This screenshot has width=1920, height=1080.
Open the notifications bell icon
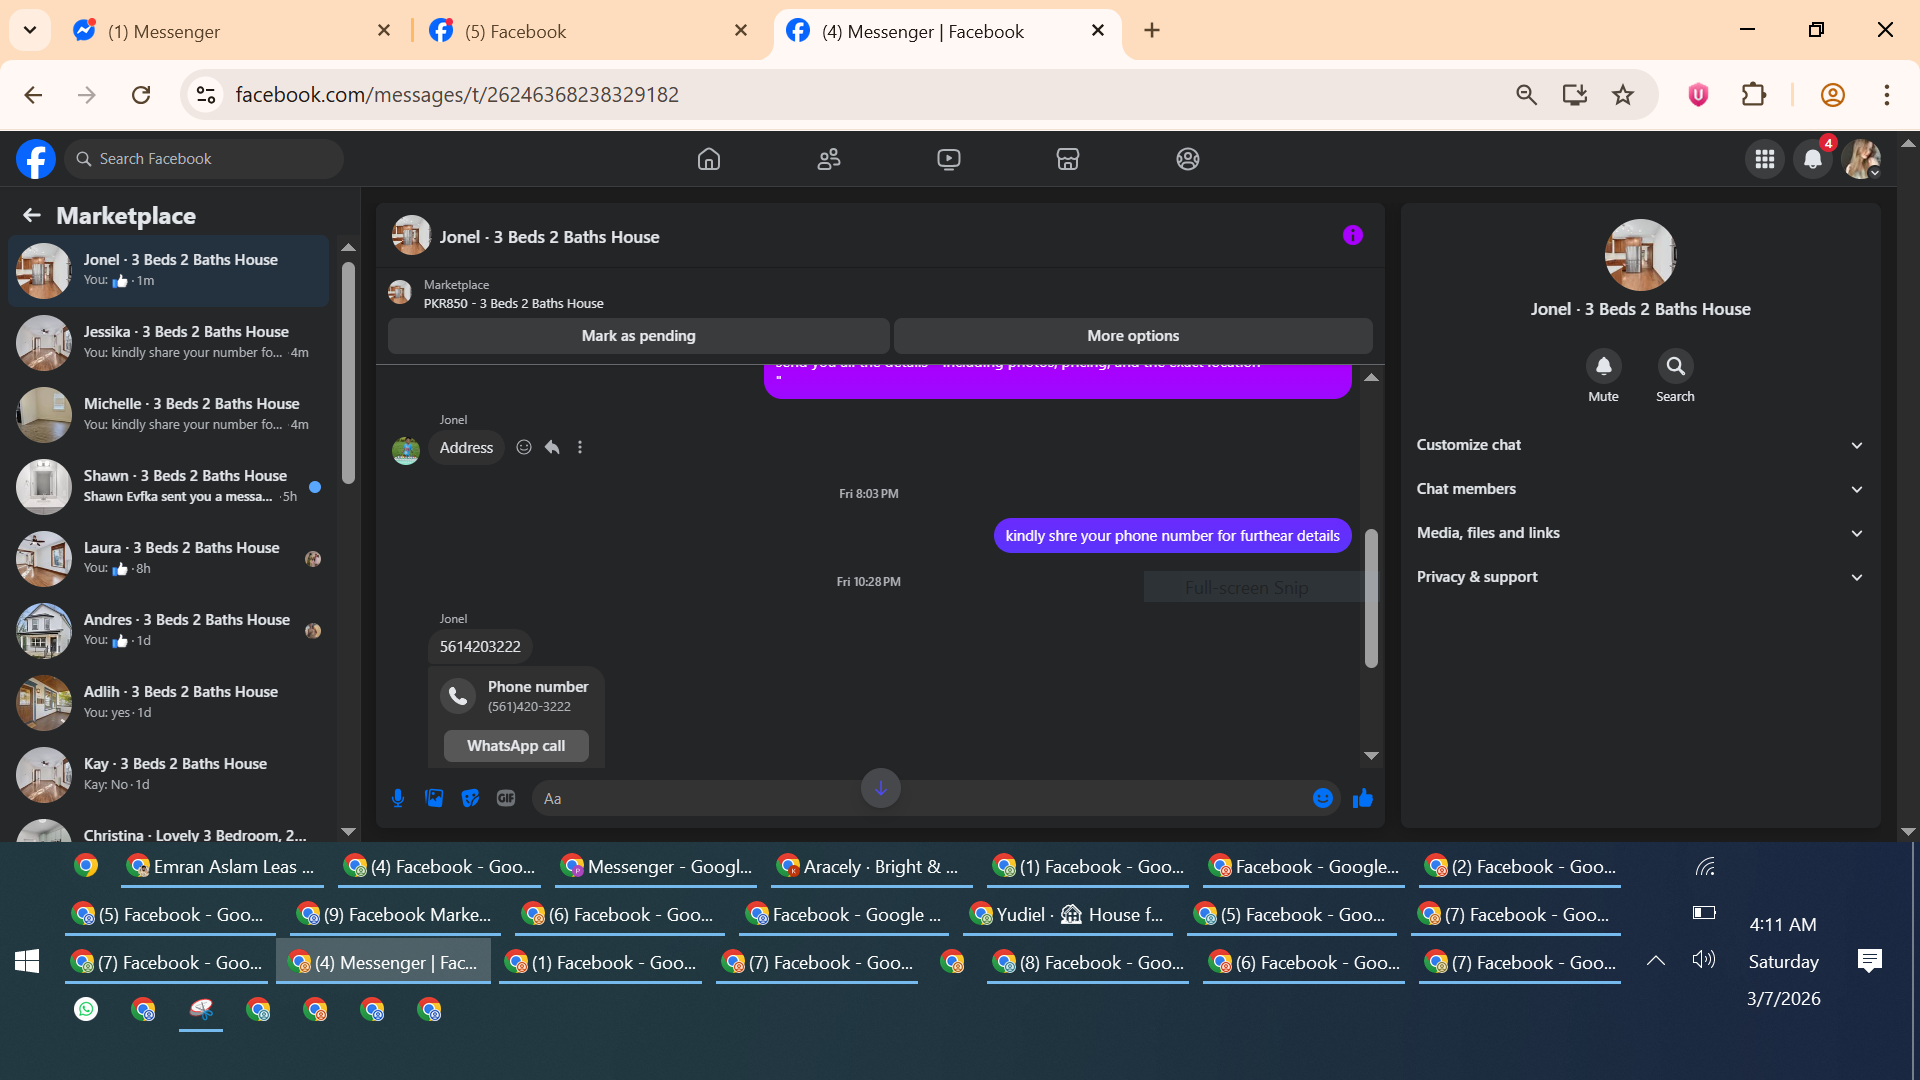coord(1813,159)
